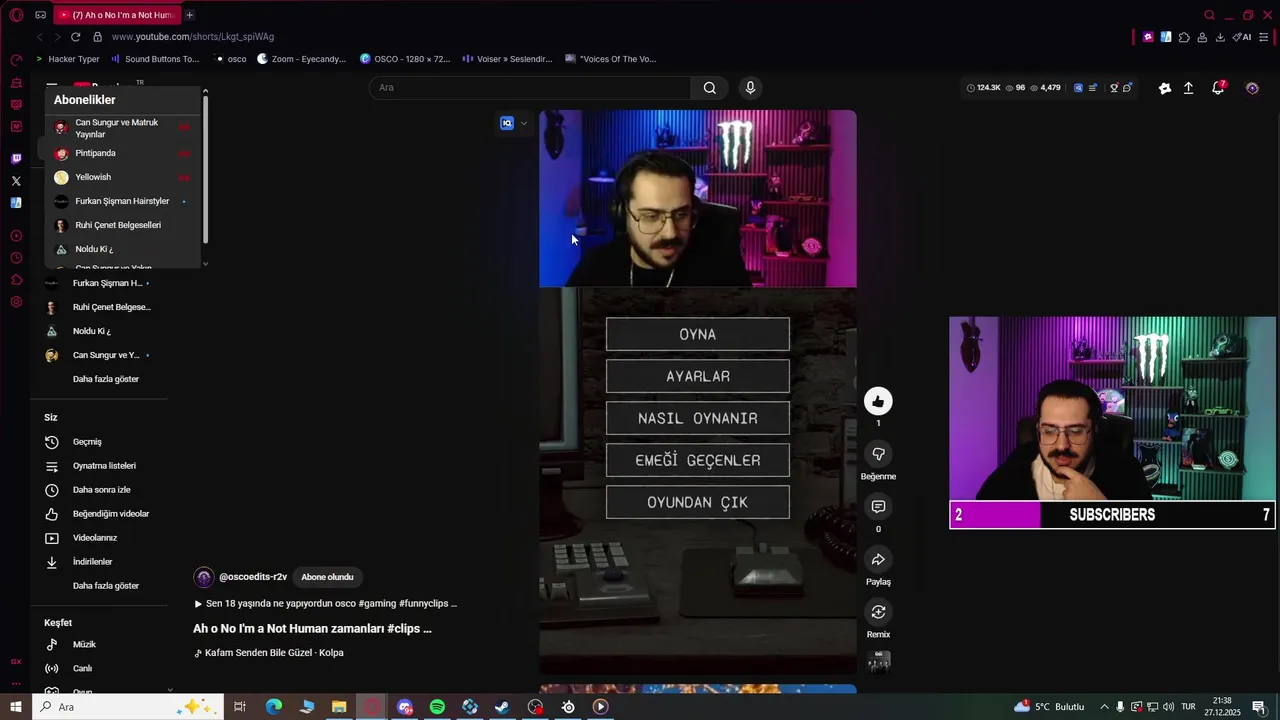Toggle microphone icon in system tray
The height and width of the screenshot is (720, 1280).
click(1120, 707)
